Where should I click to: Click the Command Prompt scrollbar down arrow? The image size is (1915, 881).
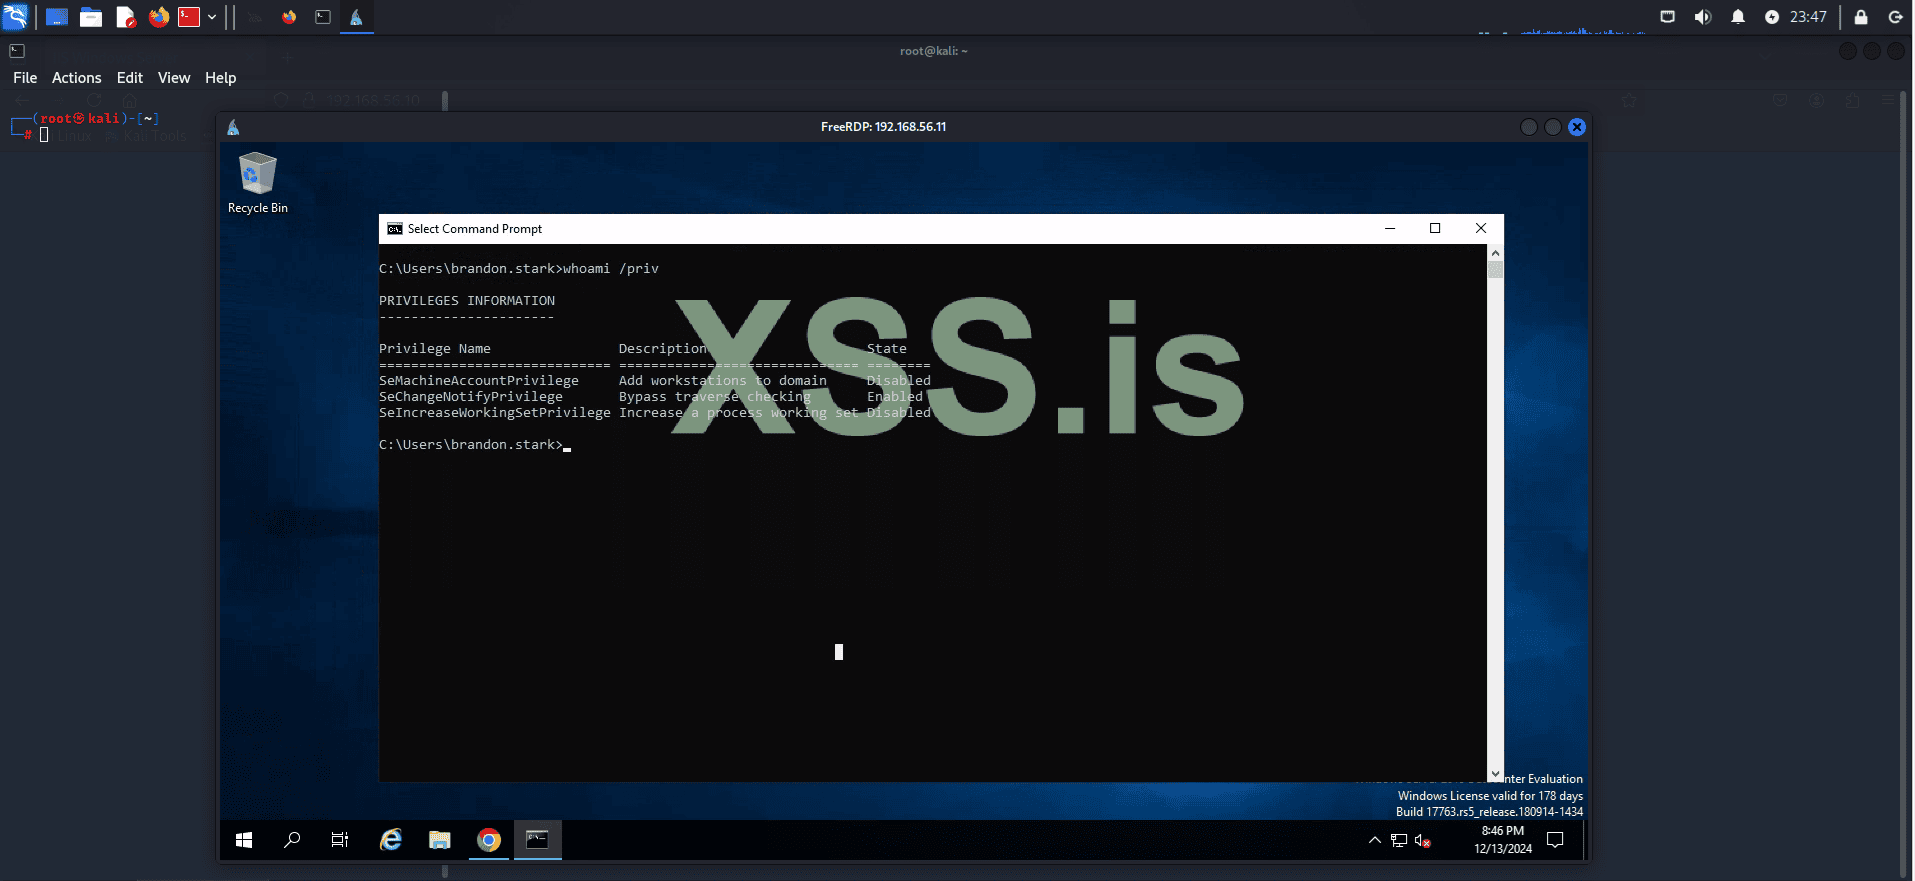(1496, 774)
